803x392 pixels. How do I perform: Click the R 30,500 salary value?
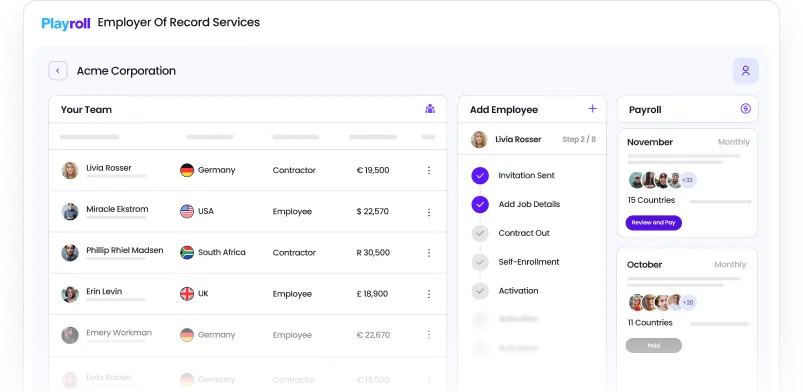click(x=373, y=253)
